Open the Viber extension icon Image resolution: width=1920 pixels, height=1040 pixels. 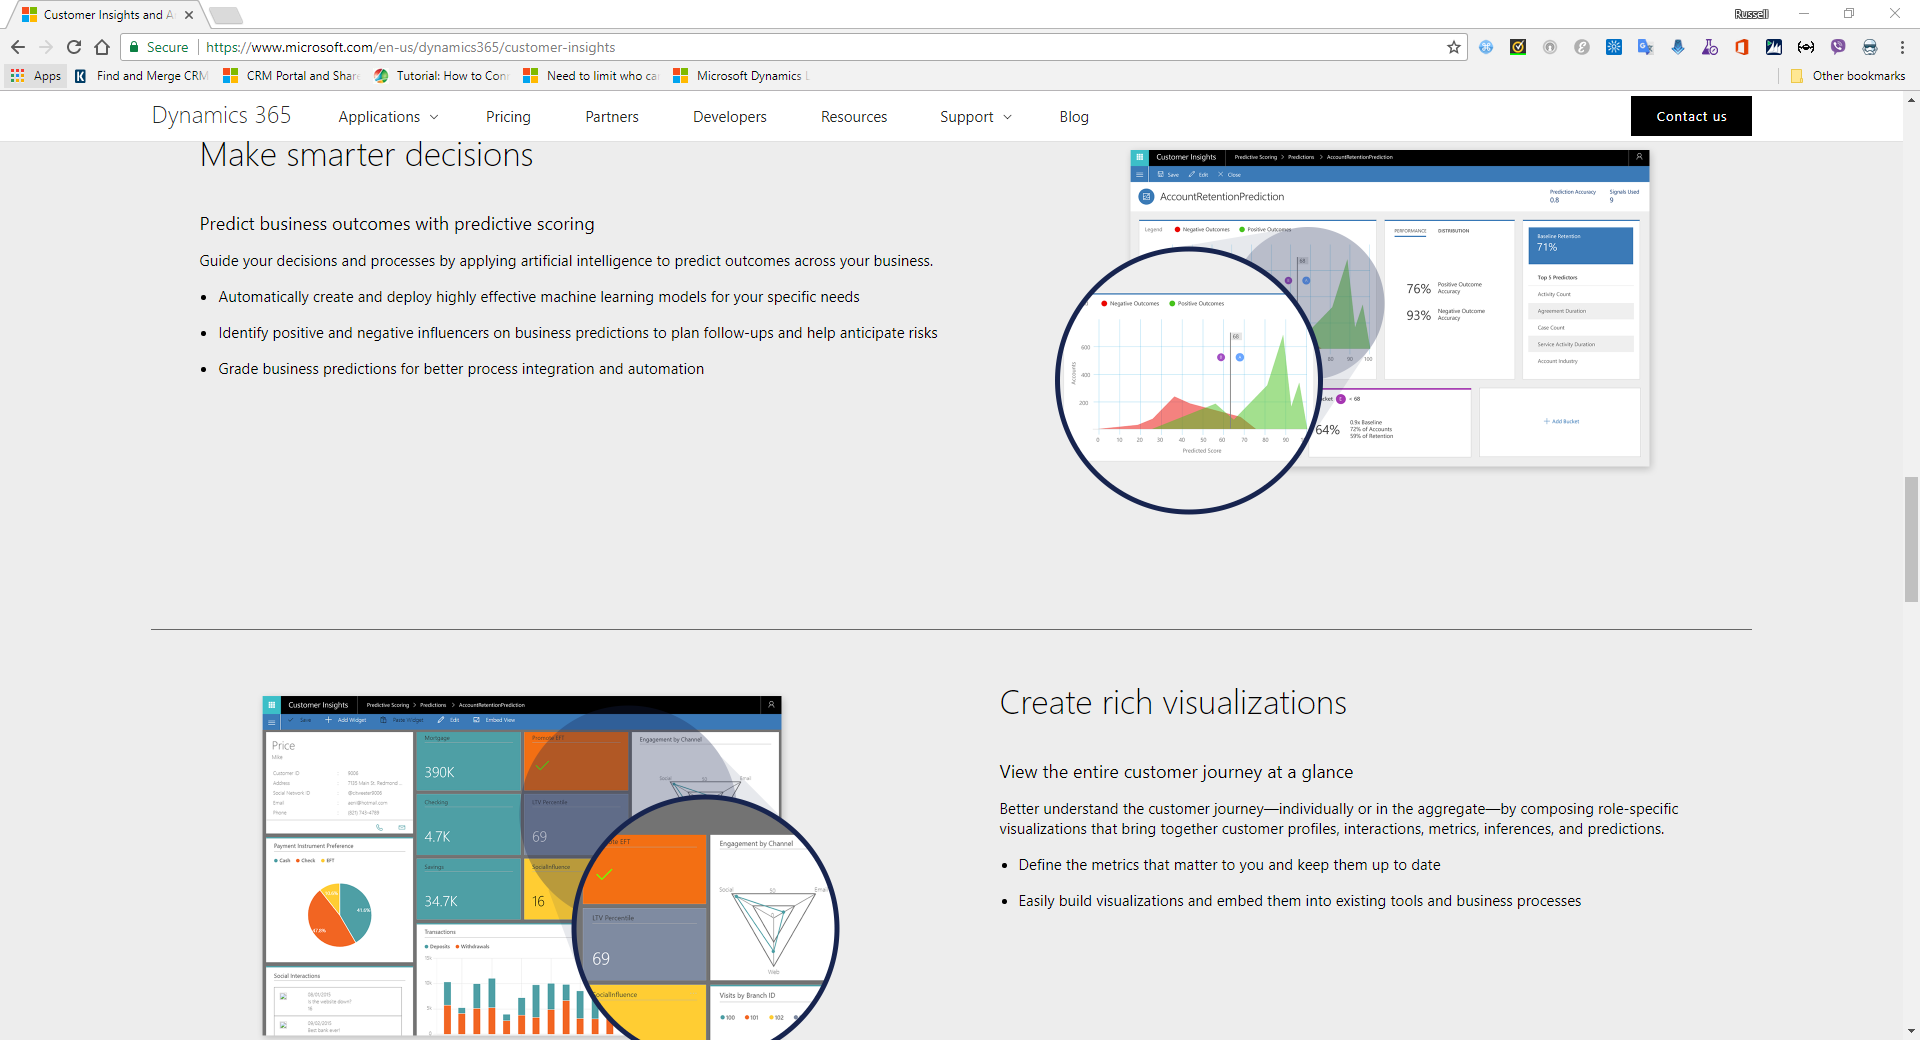[x=1837, y=47]
